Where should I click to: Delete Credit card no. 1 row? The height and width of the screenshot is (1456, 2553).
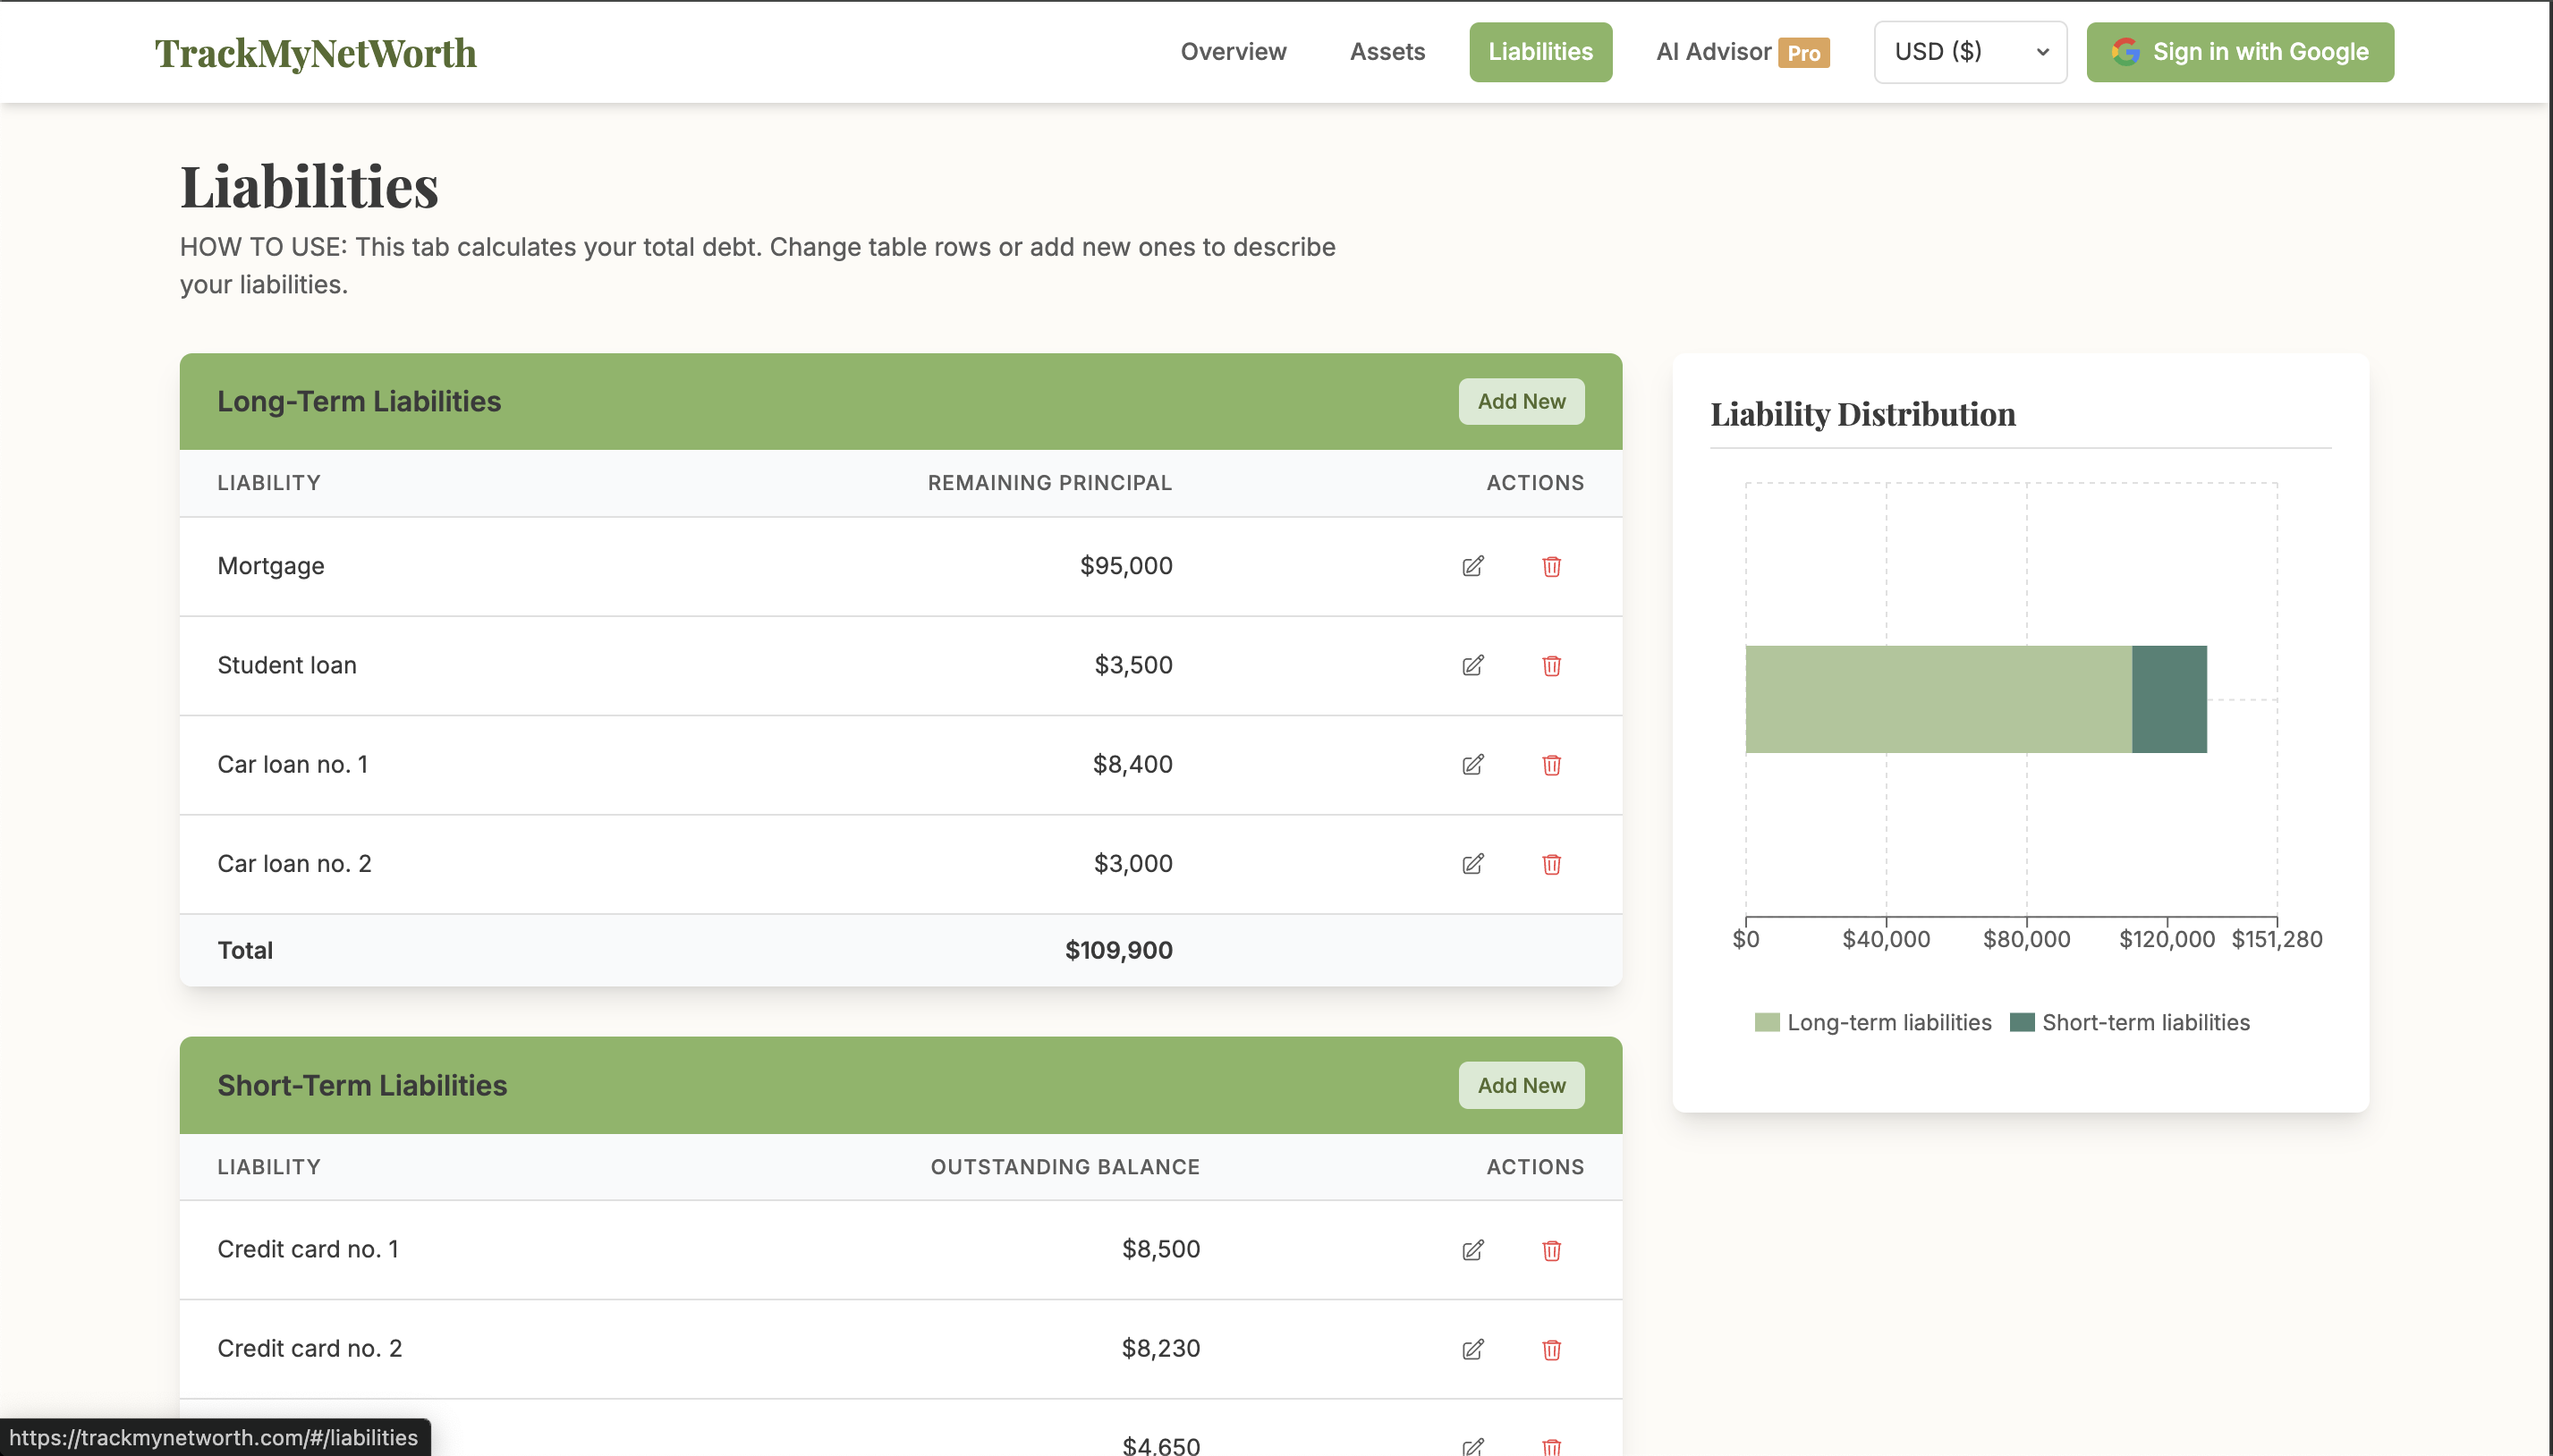click(x=1551, y=1249)
